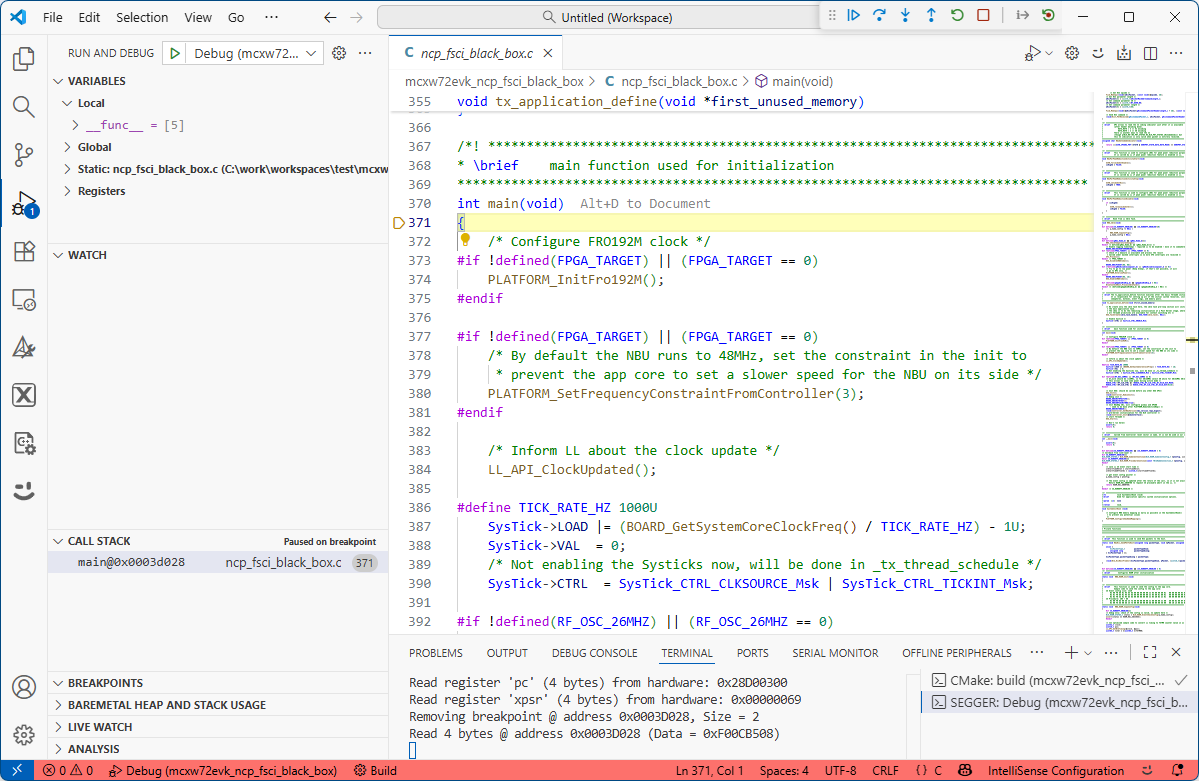Click the breakpoint marker on line 371

click(398, 222)
